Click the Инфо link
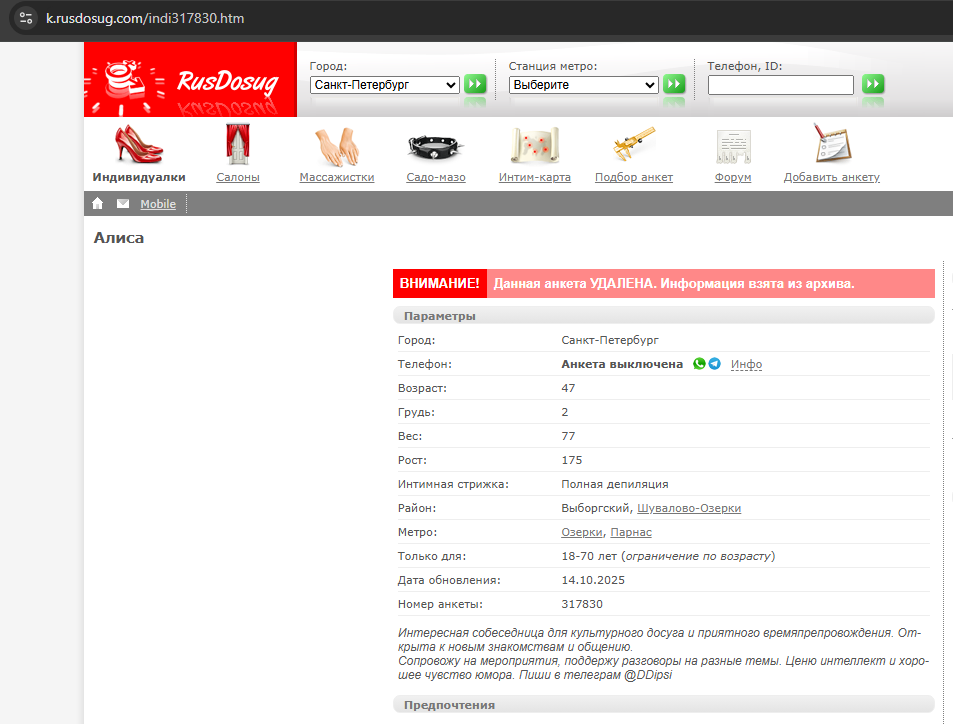953x724 pixels. (746, 365)
